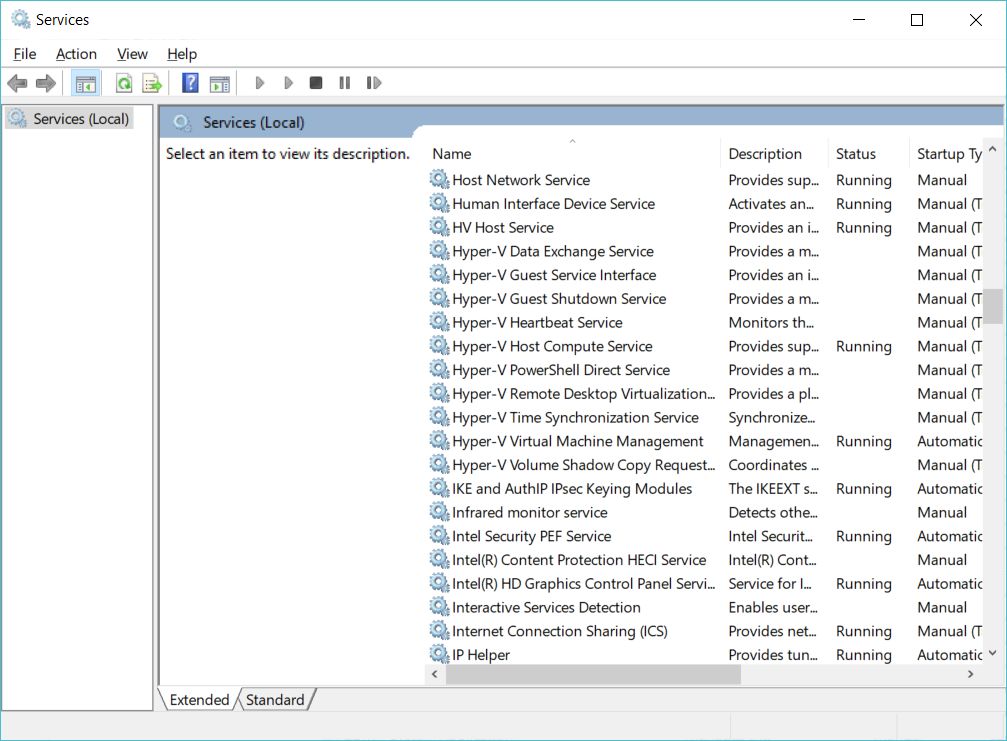Click gear icon of Intel Security PEF Service
This screenshot has height=741, width=1007.
(x=439, y=536)
